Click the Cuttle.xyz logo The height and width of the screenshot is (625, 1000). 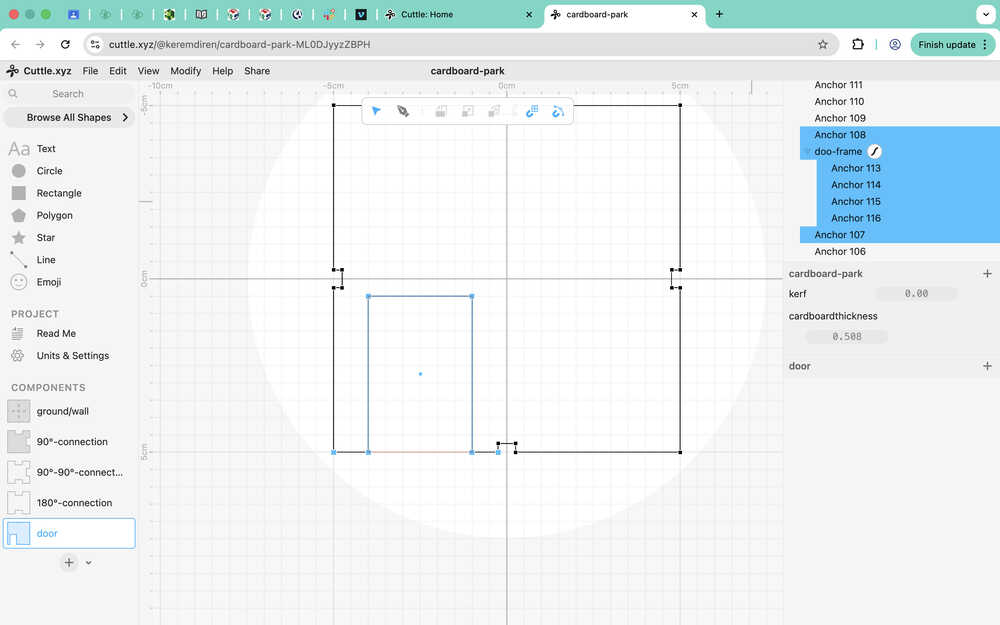[x=39, y=71]
